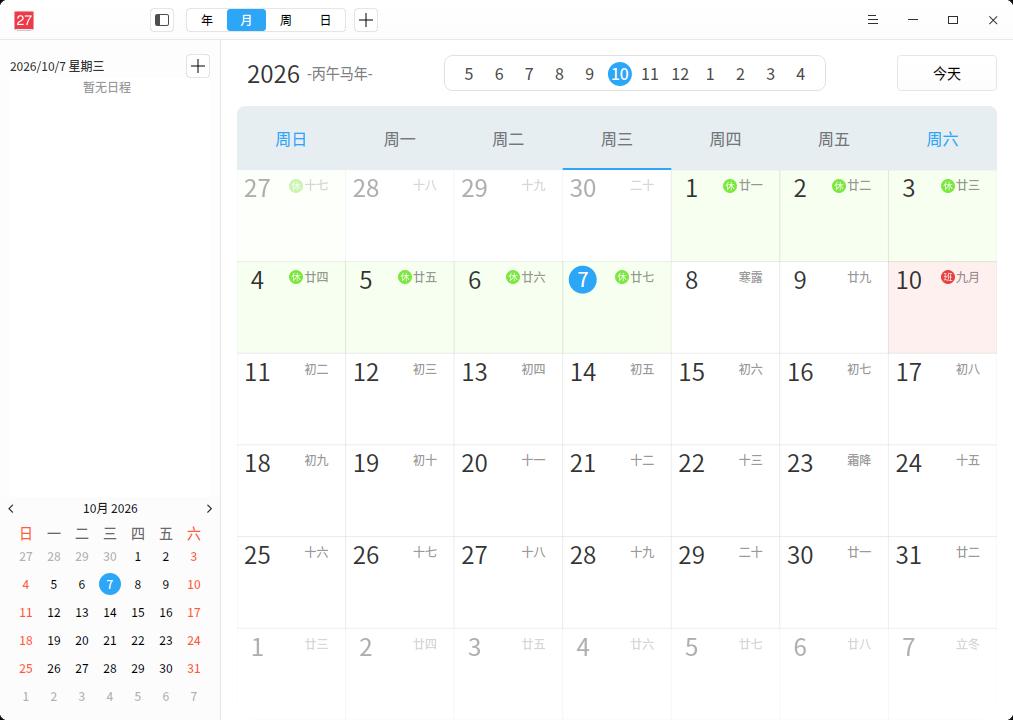Select October 3 廿三 holiday cell
1013x720 pixels.
[942, 216]
